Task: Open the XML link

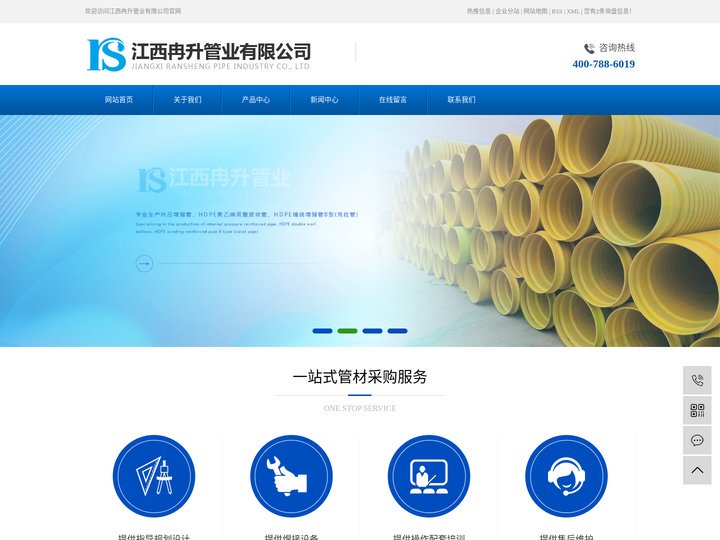Action: 573,11
